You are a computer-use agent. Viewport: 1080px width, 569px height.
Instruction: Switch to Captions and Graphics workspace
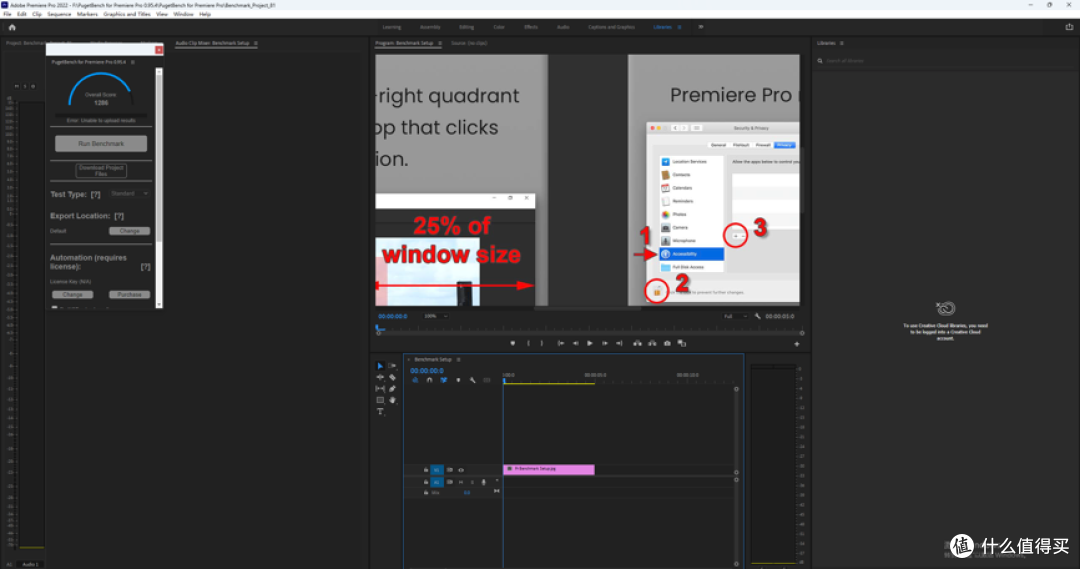pyautogui.click(x=611, y=27)
